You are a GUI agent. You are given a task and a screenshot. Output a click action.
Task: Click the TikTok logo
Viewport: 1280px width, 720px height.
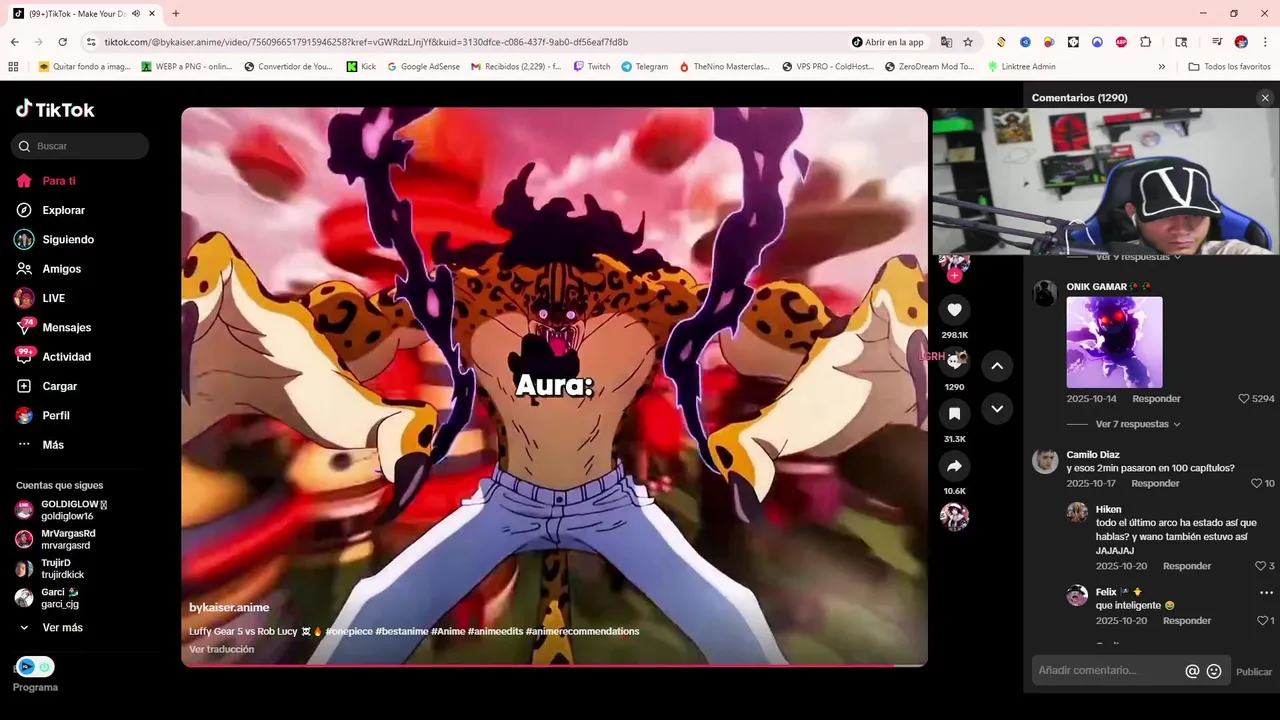(55, 109)
